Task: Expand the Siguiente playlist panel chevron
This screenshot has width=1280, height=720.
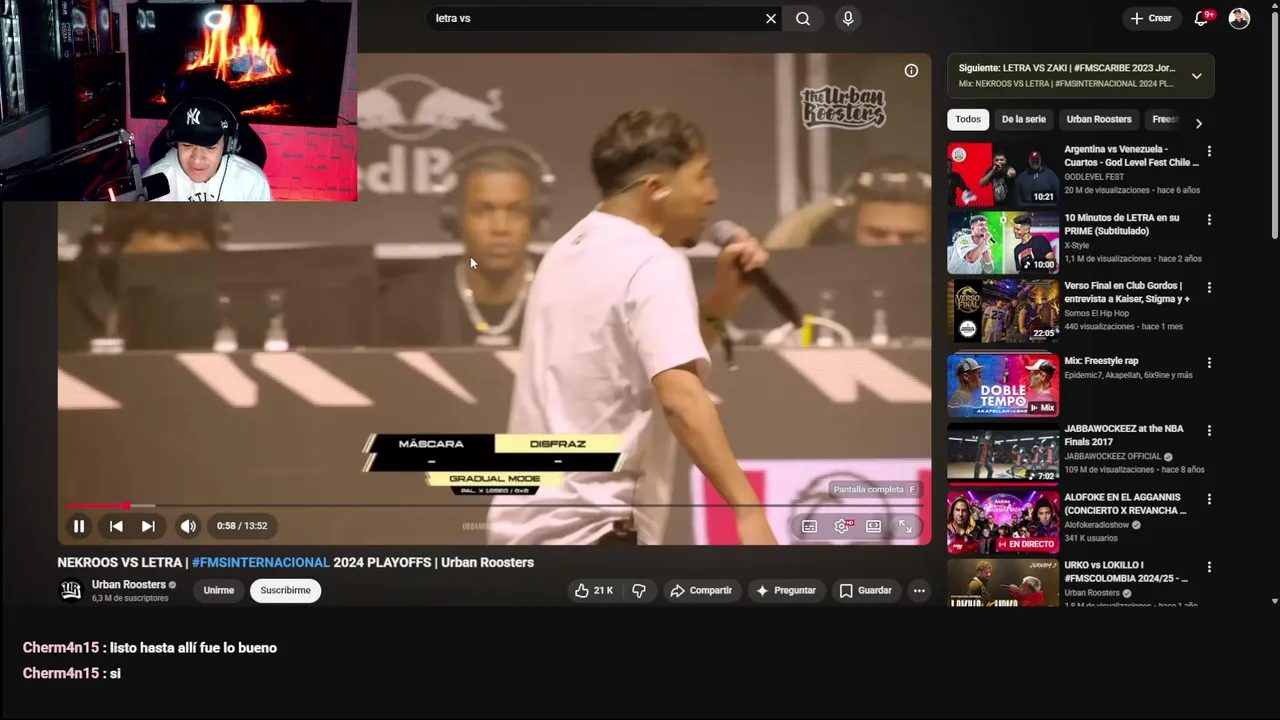Action: [x=1196, y=76]
